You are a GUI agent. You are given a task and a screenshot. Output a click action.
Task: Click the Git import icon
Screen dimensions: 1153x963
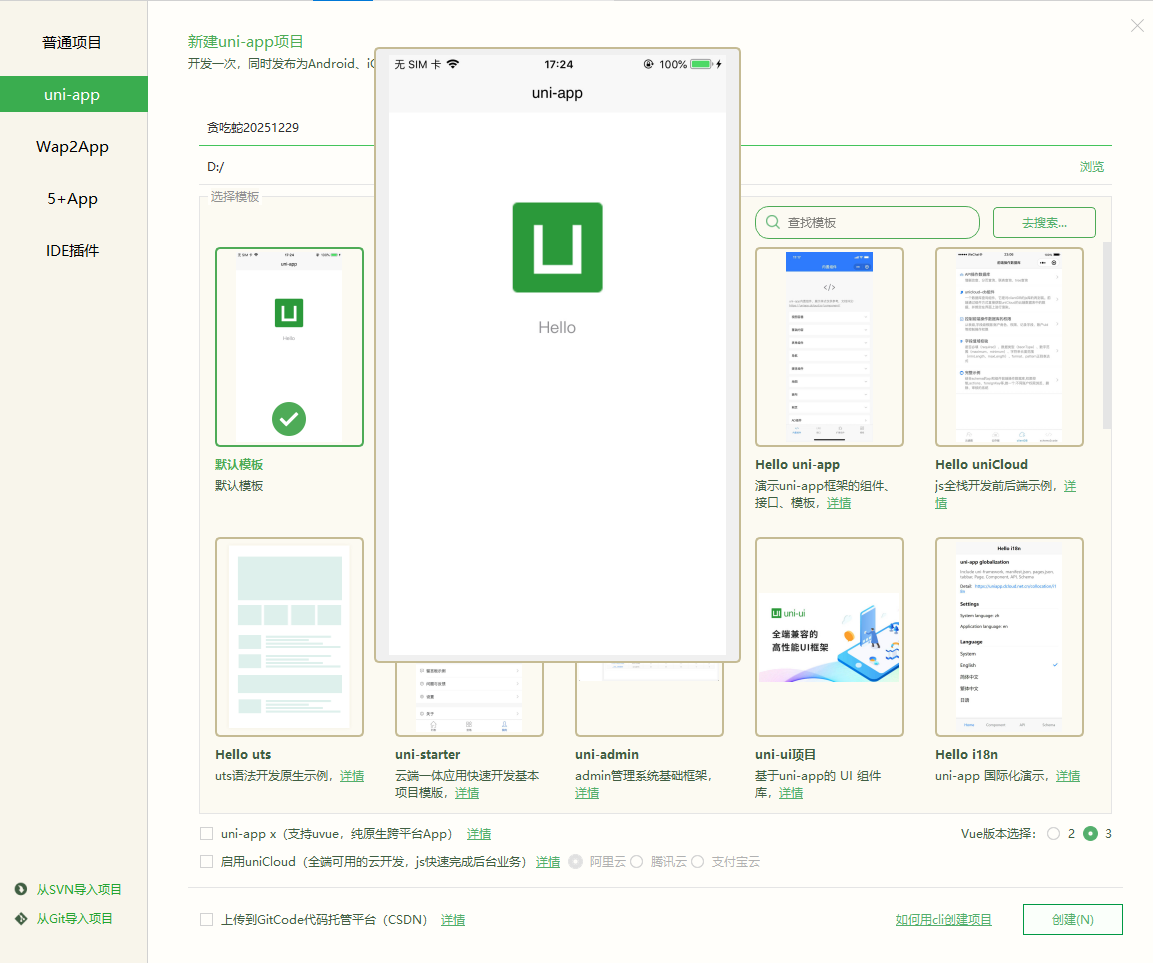point(20,918)
